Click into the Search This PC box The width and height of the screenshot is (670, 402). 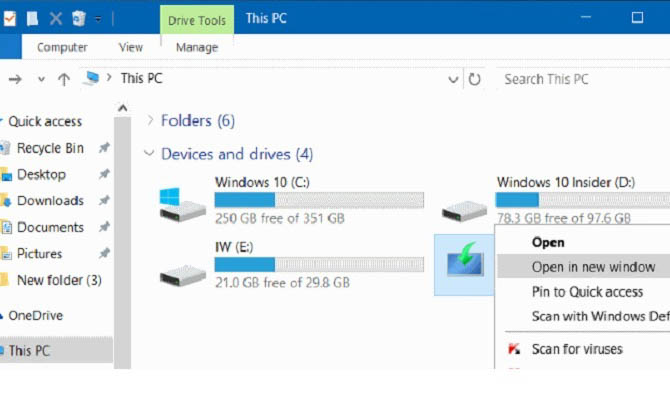tap(583, 79)
